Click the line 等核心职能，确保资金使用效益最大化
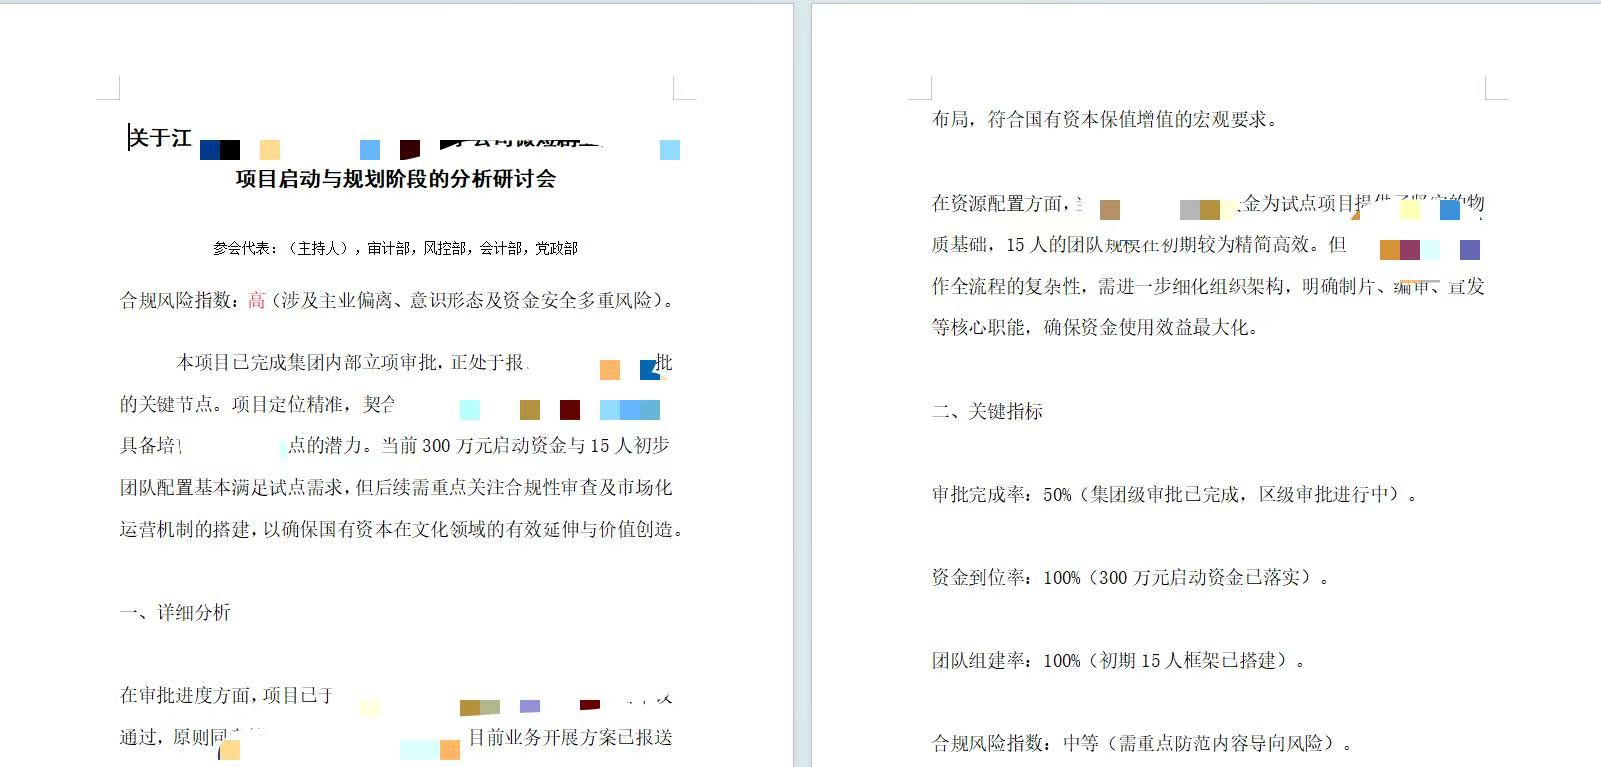This screenshot has width=1601, height=767. click(x=1094, y=327)
